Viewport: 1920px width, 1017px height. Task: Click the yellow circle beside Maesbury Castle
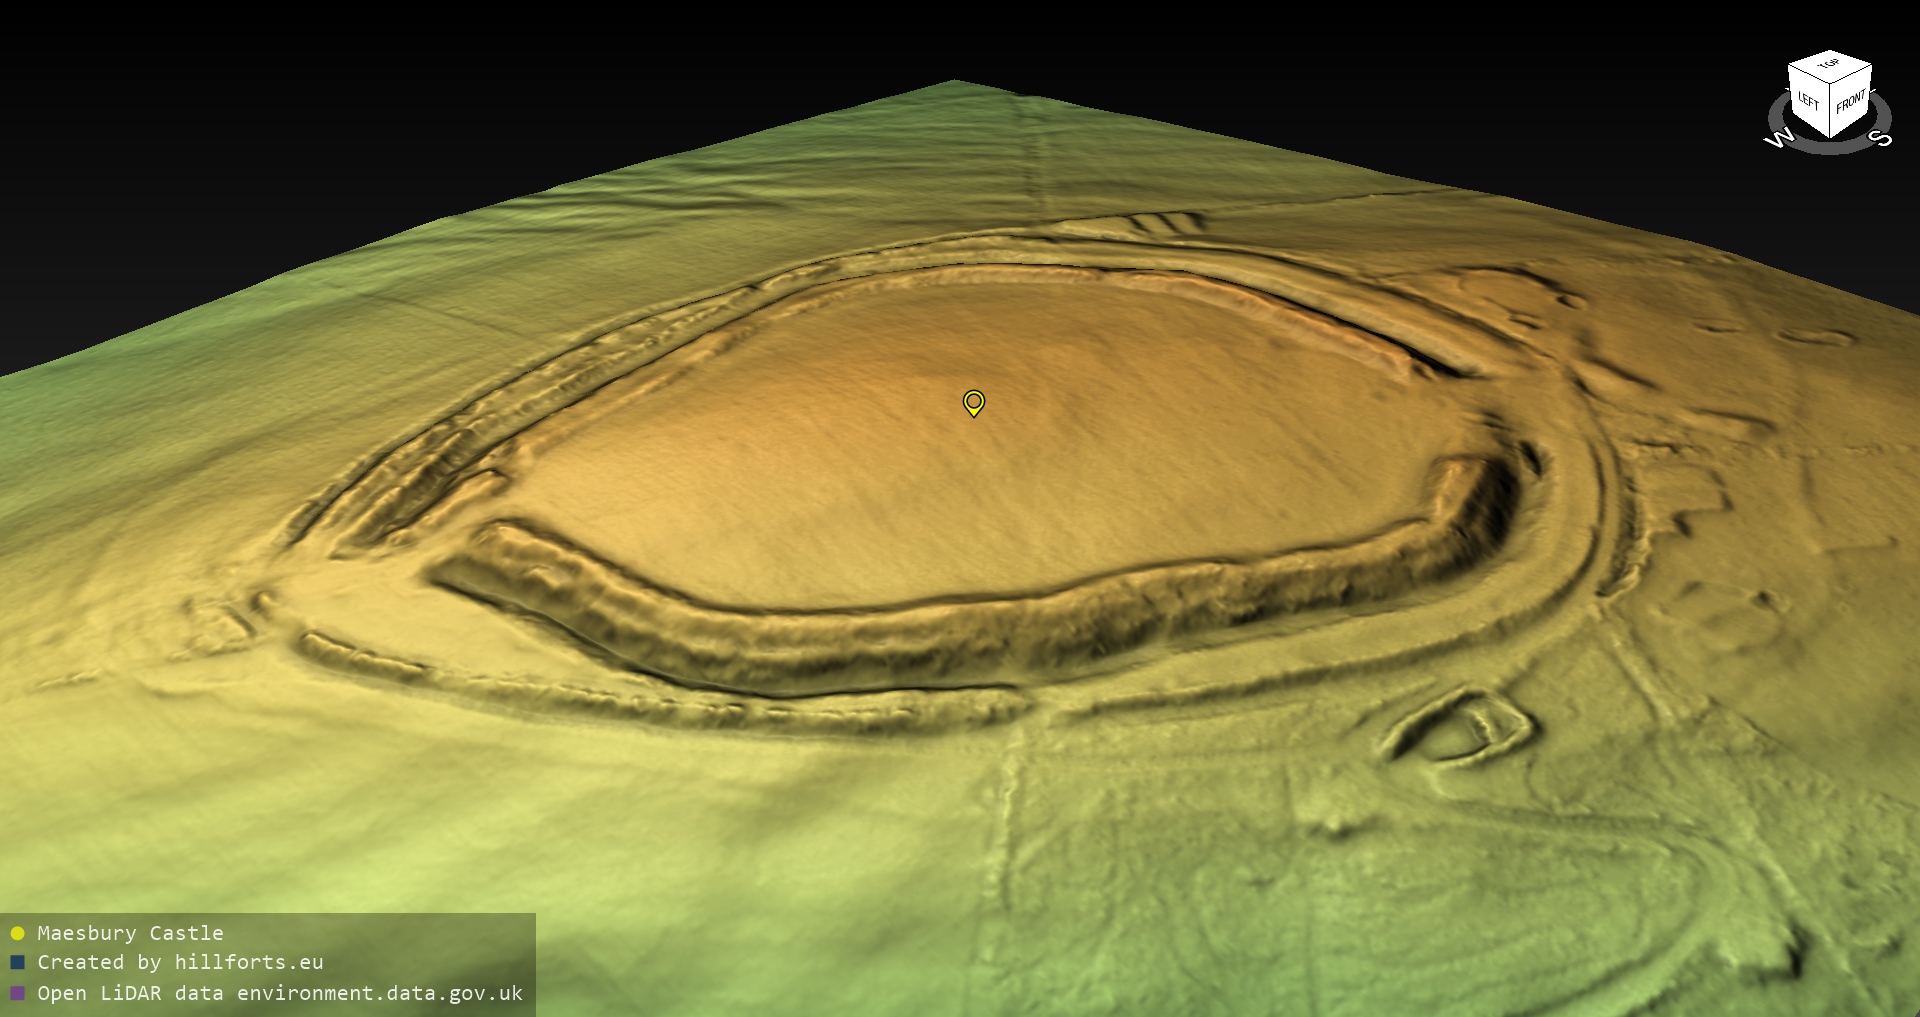pyautogui.click(x=17, y=934)
